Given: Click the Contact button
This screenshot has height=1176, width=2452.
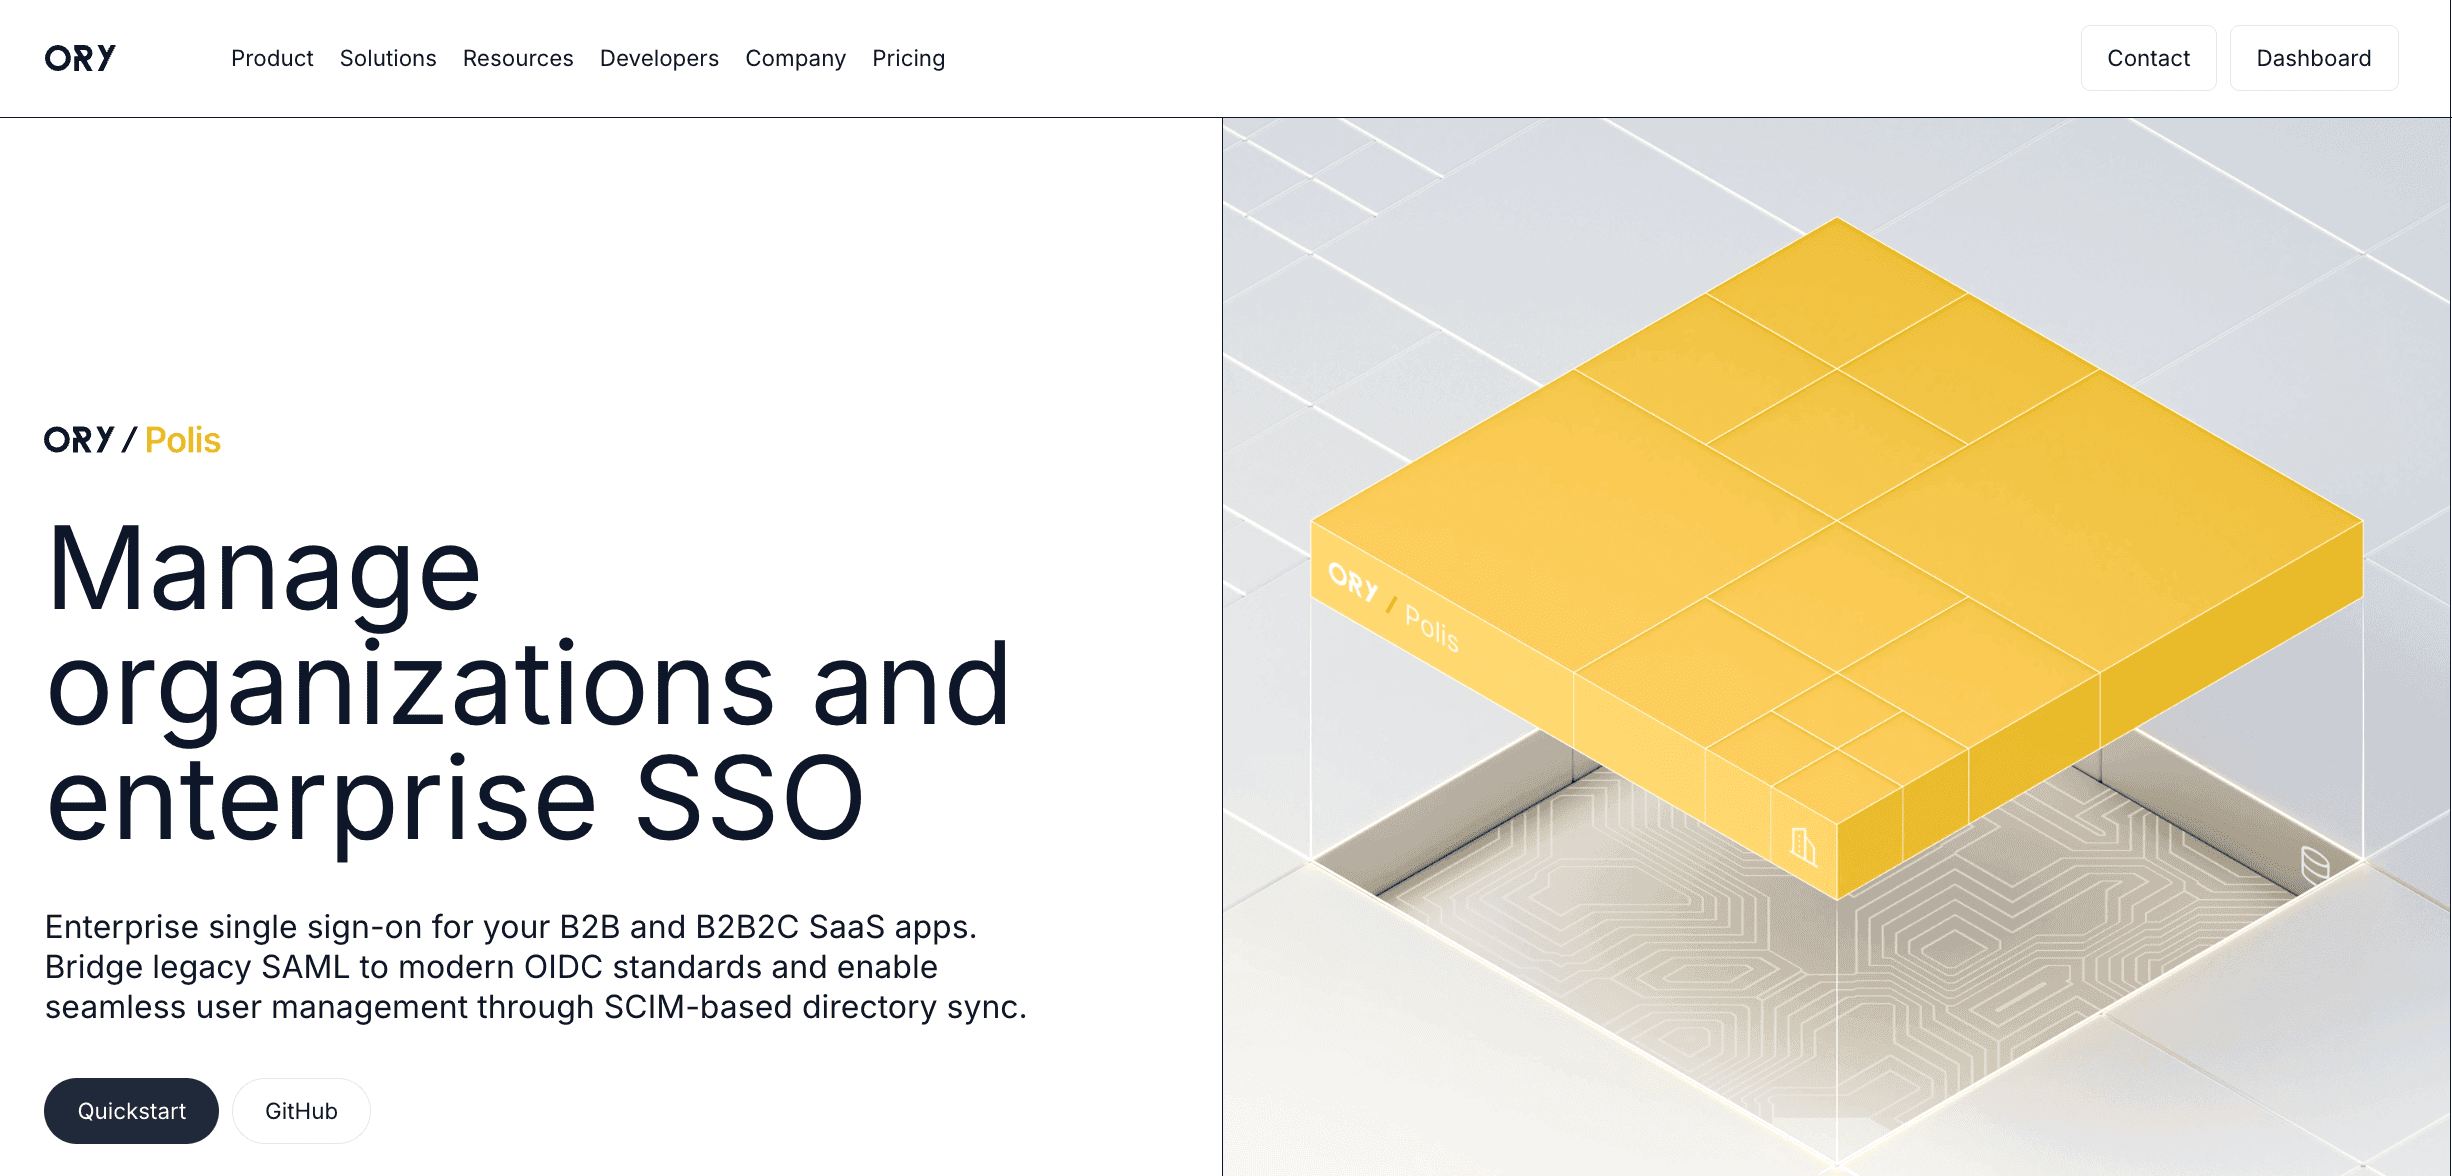Looking at the screenshot, I should (x=2148, y=57).
